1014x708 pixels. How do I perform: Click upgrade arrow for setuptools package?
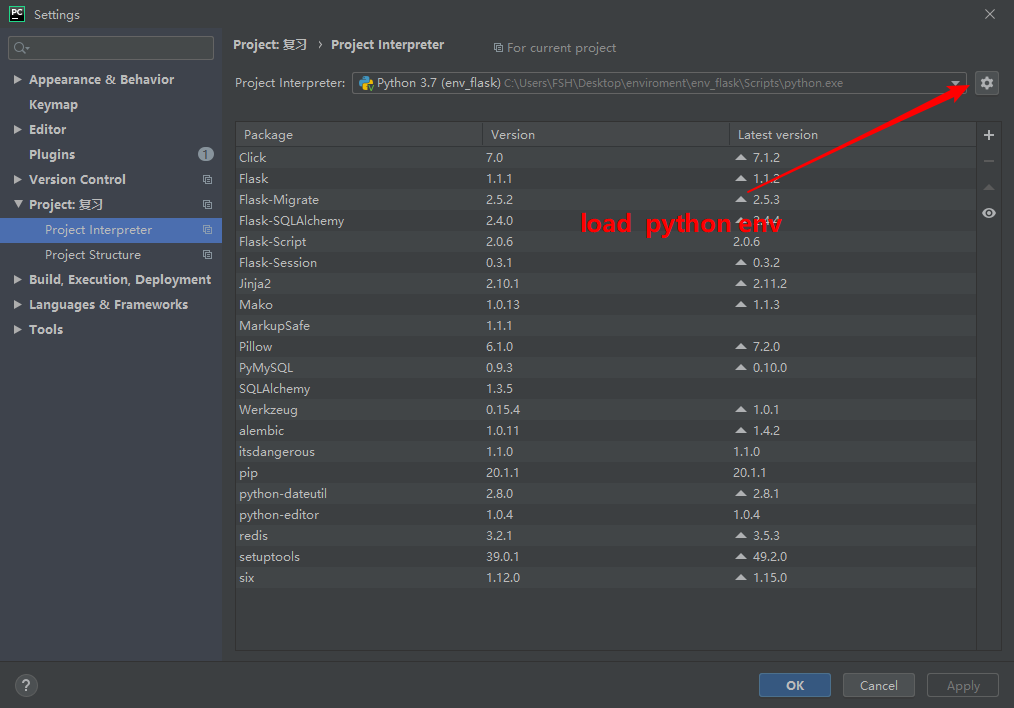click(x=741, y=556)
